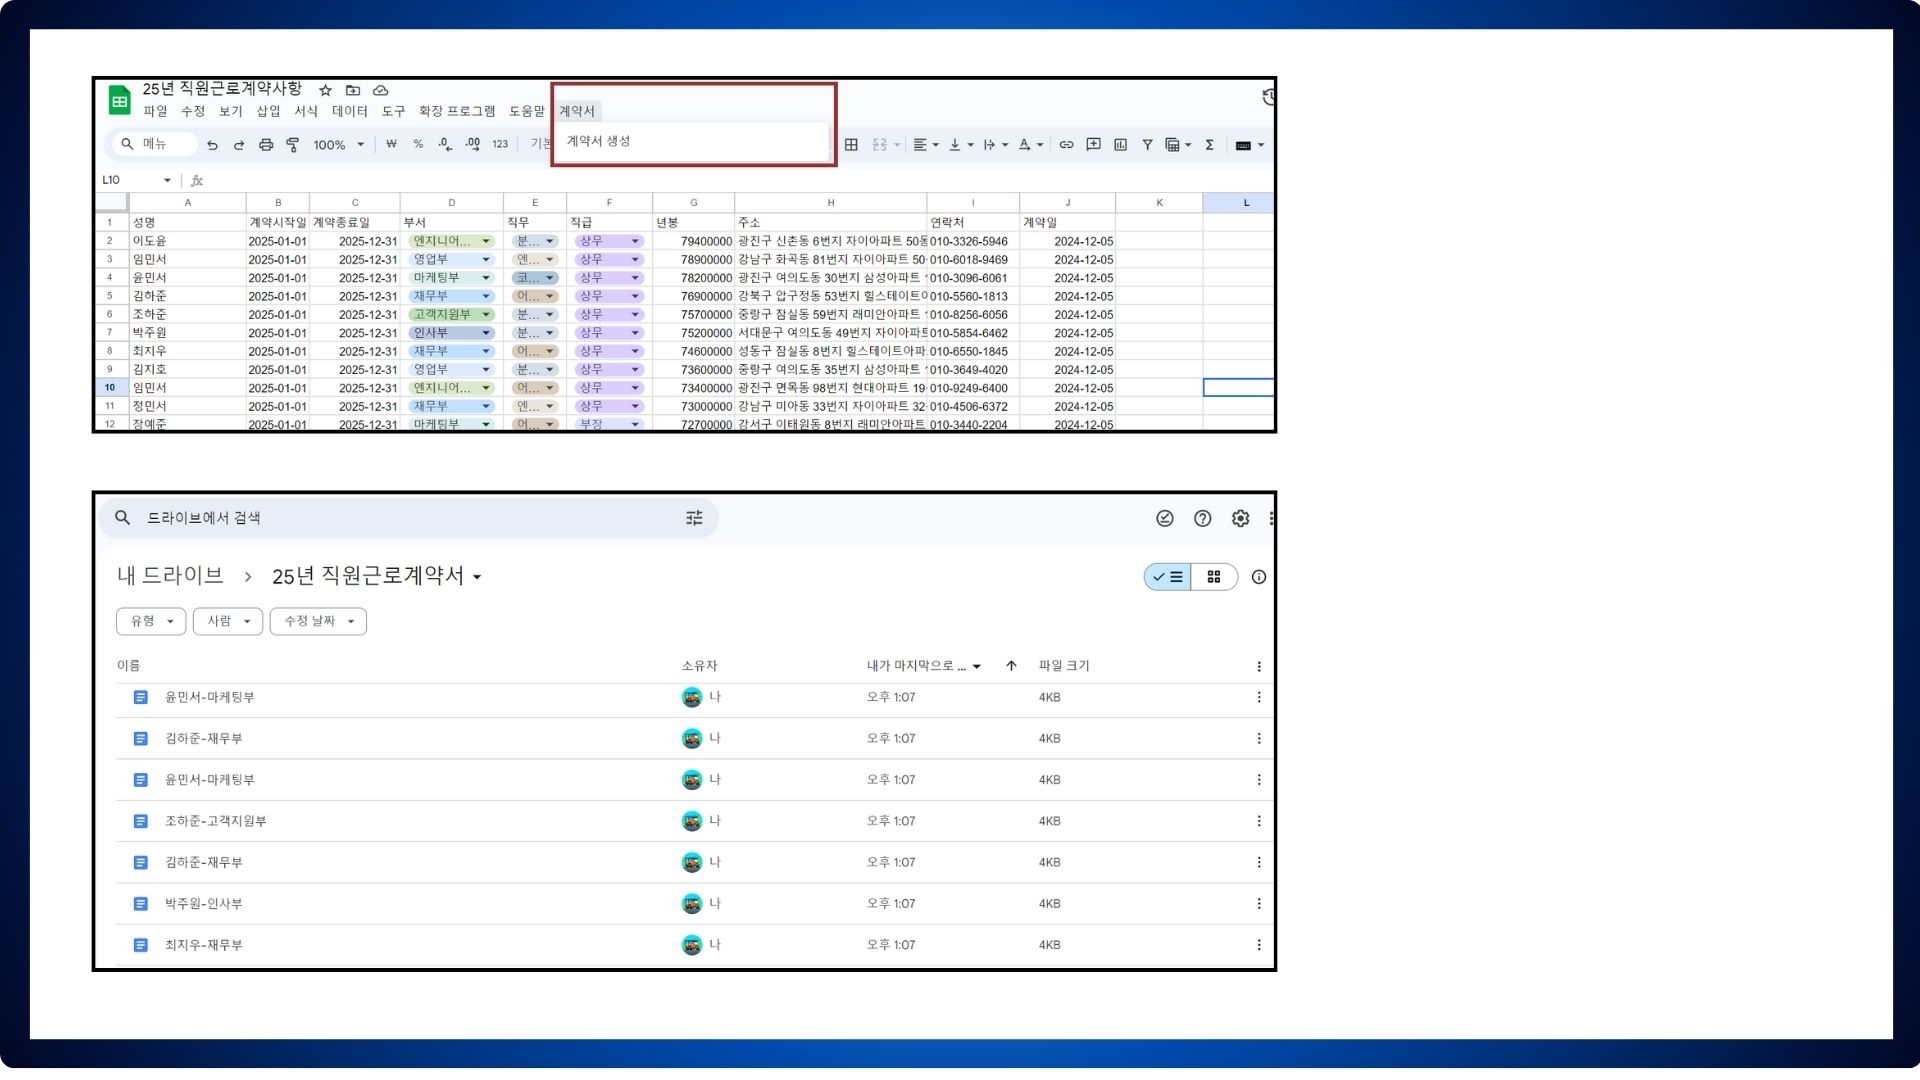Click the functions sigma icon
This screenshot has height=1080, width=1920.
tap(1209, 145)
